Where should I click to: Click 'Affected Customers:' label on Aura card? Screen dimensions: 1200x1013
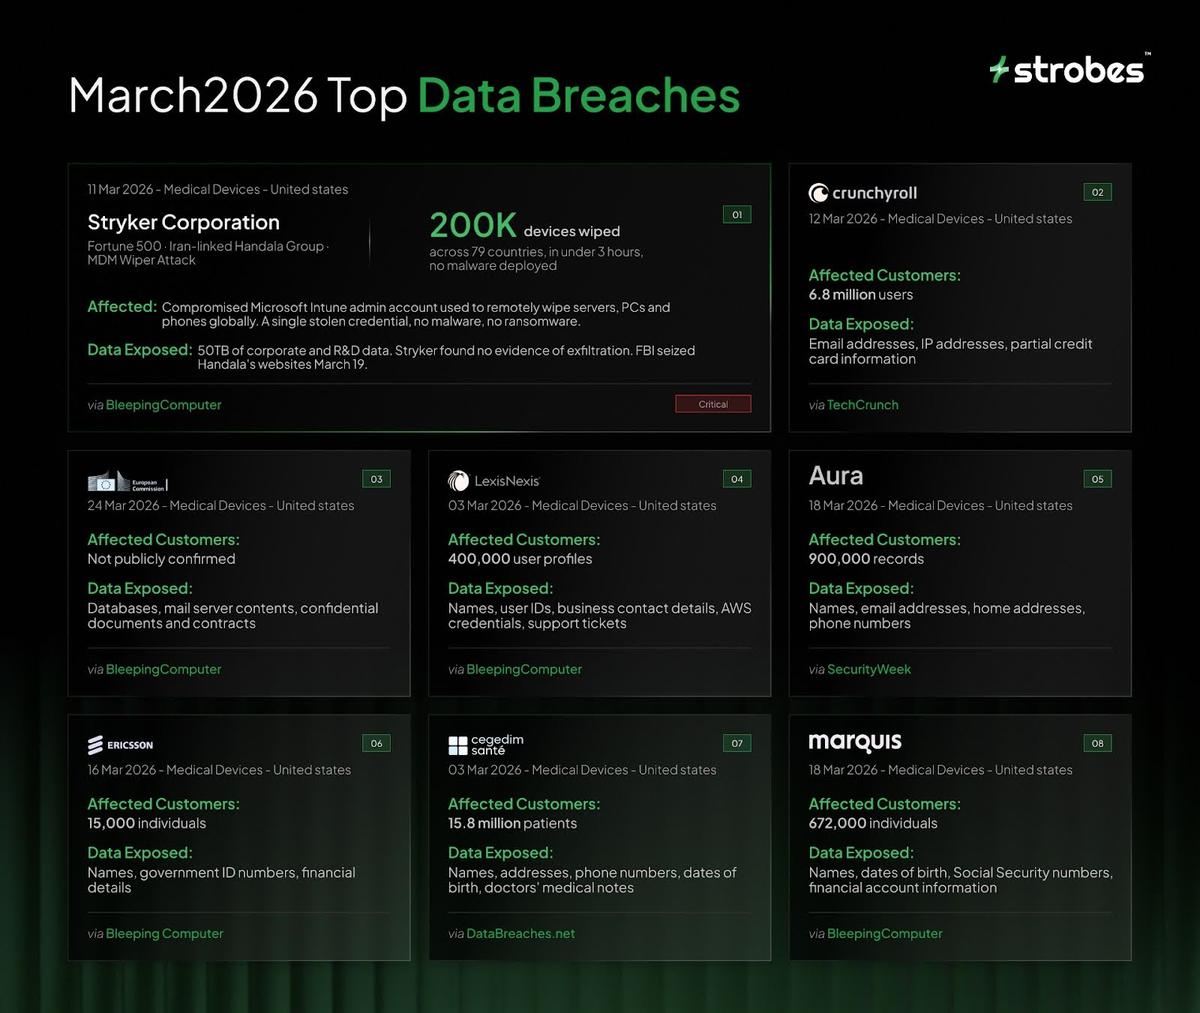(884, 539)
